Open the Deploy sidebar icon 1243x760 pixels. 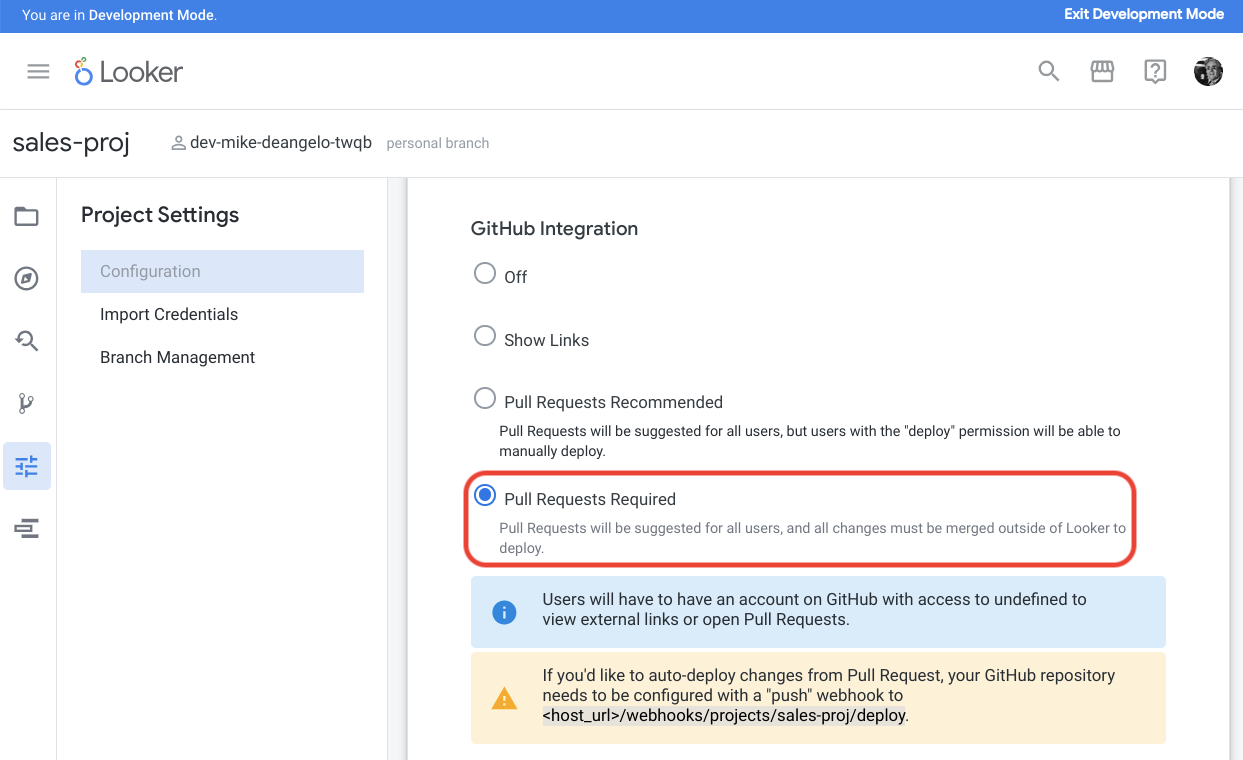tap(26, 528)
